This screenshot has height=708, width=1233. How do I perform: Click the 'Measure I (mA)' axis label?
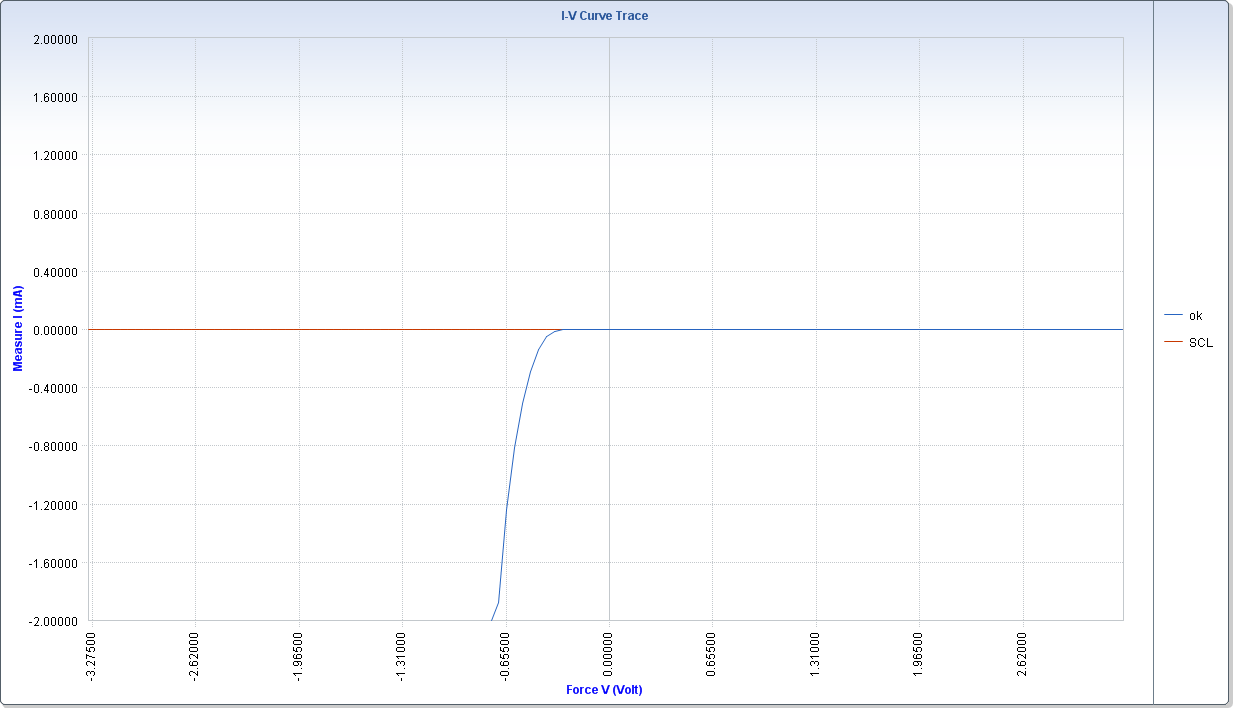(x=18, y=328)
